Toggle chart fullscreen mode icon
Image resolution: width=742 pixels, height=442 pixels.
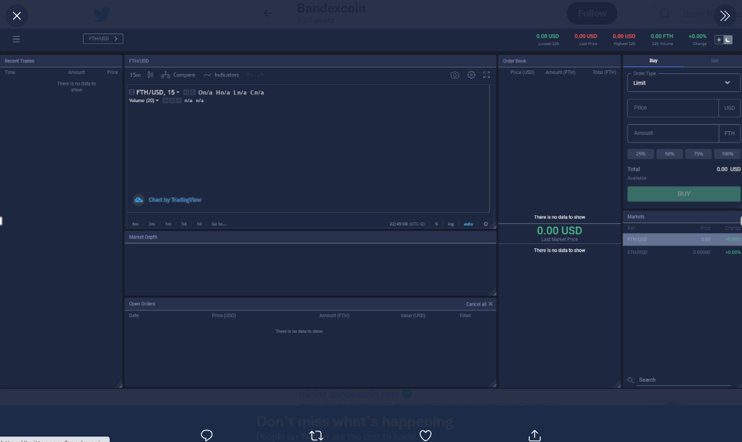(x=486, y=75)
